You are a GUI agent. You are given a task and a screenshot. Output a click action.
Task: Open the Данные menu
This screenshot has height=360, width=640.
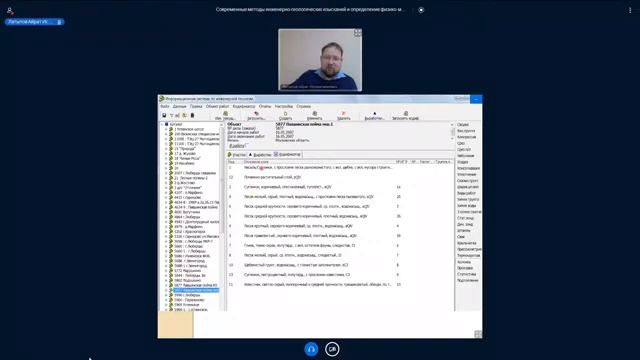pos(179,106)
